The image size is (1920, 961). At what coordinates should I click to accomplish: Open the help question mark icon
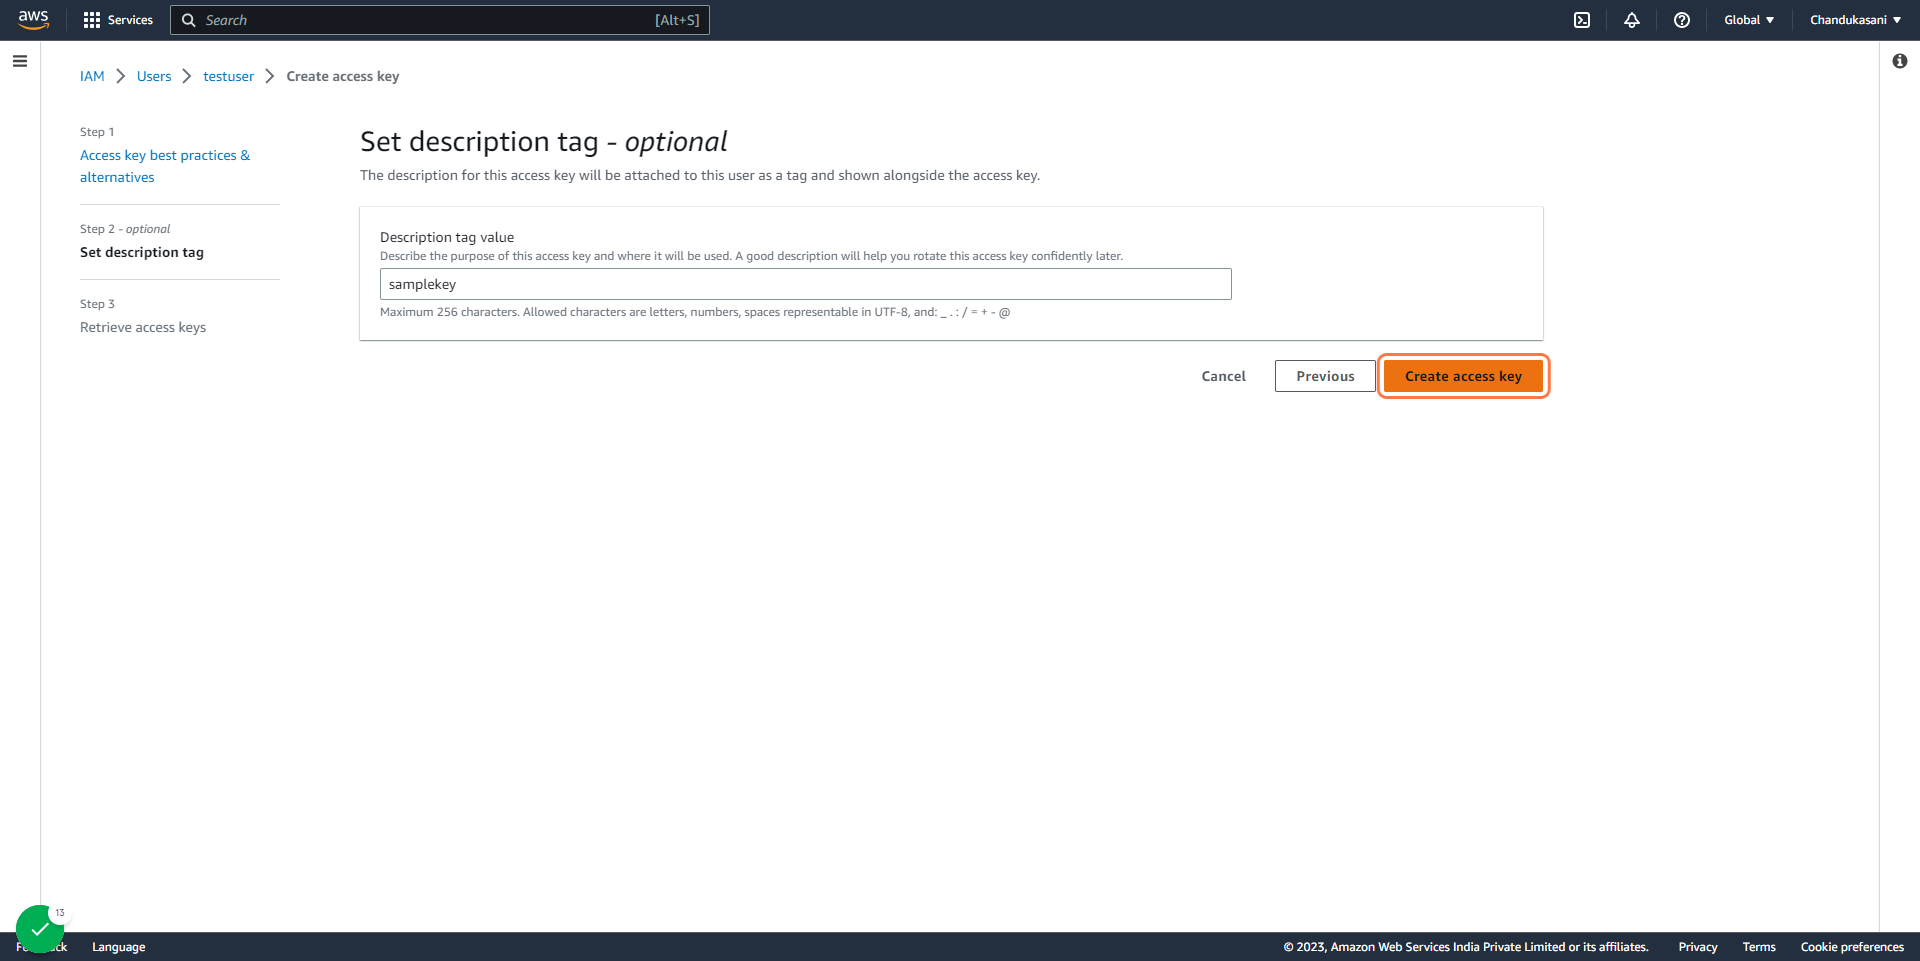[1682, 20]
